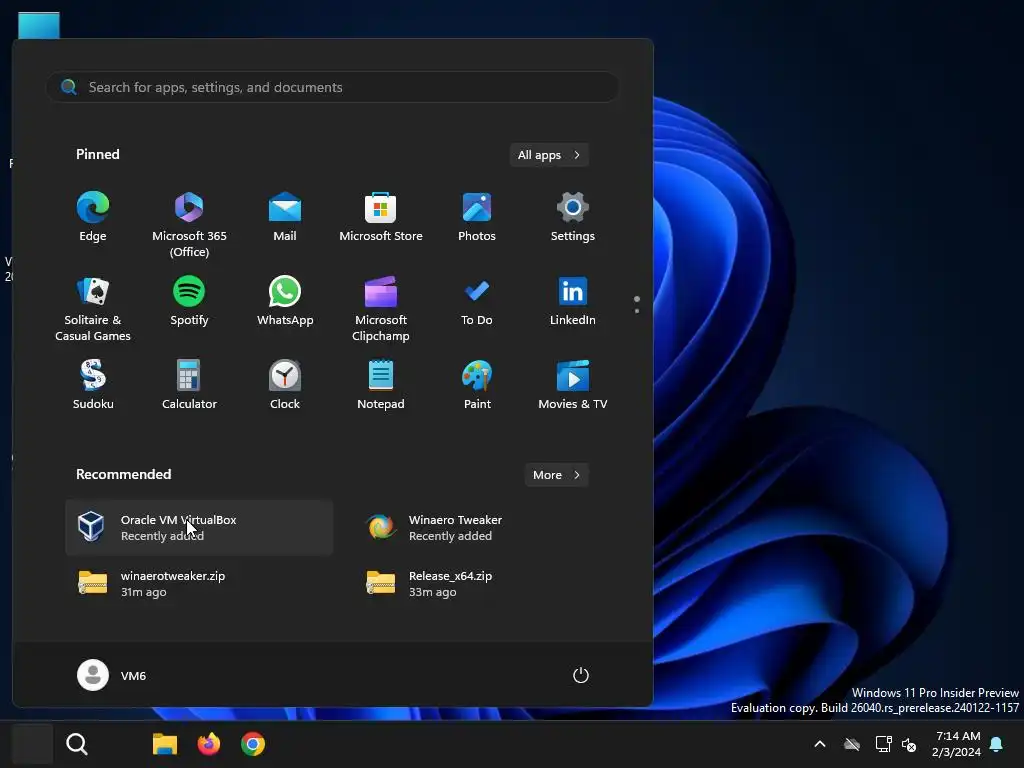This screenshot has height=768, width=1024.
Task: Open the clock and date flyout
Action: coord(956,744)
